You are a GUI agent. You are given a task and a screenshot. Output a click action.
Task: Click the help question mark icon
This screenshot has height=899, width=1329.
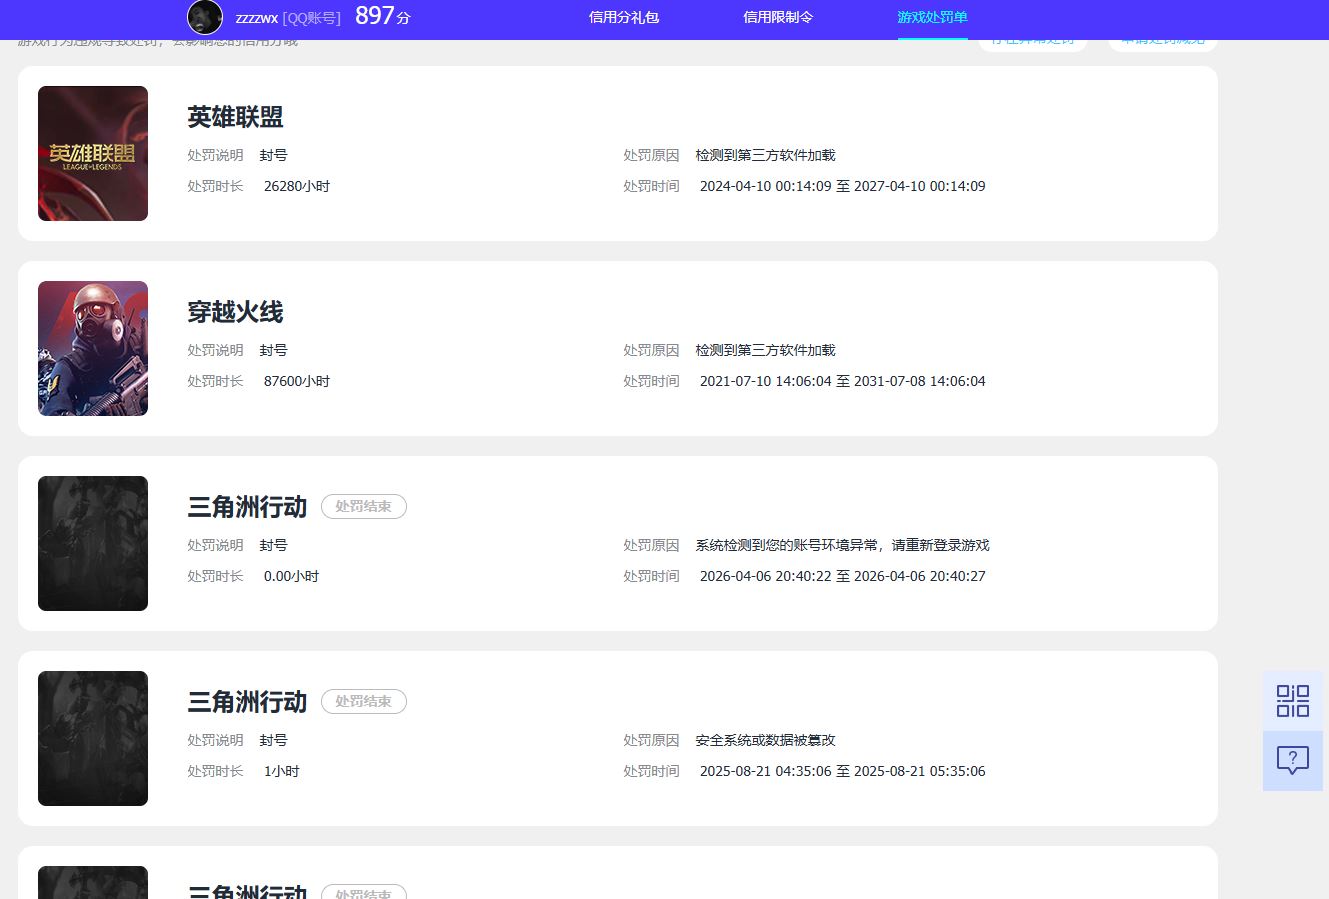pos(1292,760)
